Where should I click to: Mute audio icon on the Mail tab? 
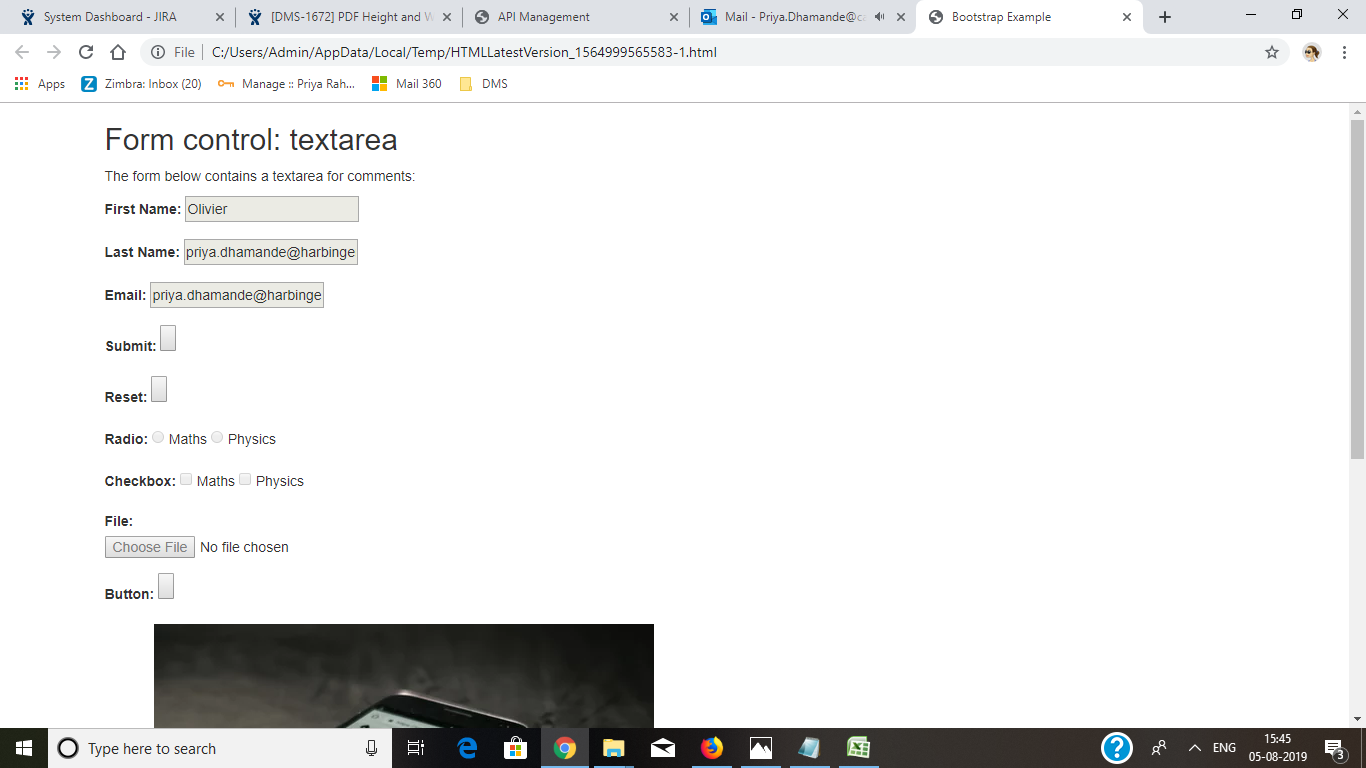tap(879, 17)
